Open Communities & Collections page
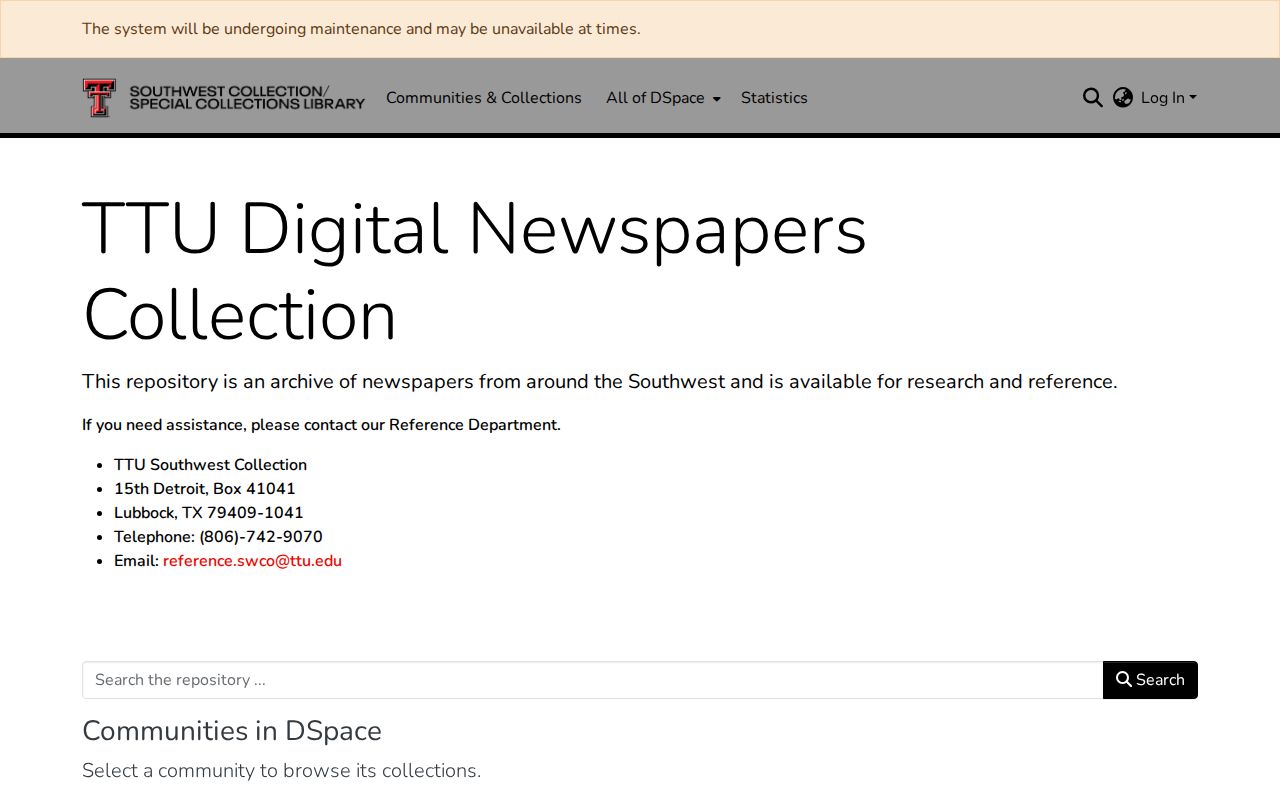1280x800 pixels. (x=484, y=98)
